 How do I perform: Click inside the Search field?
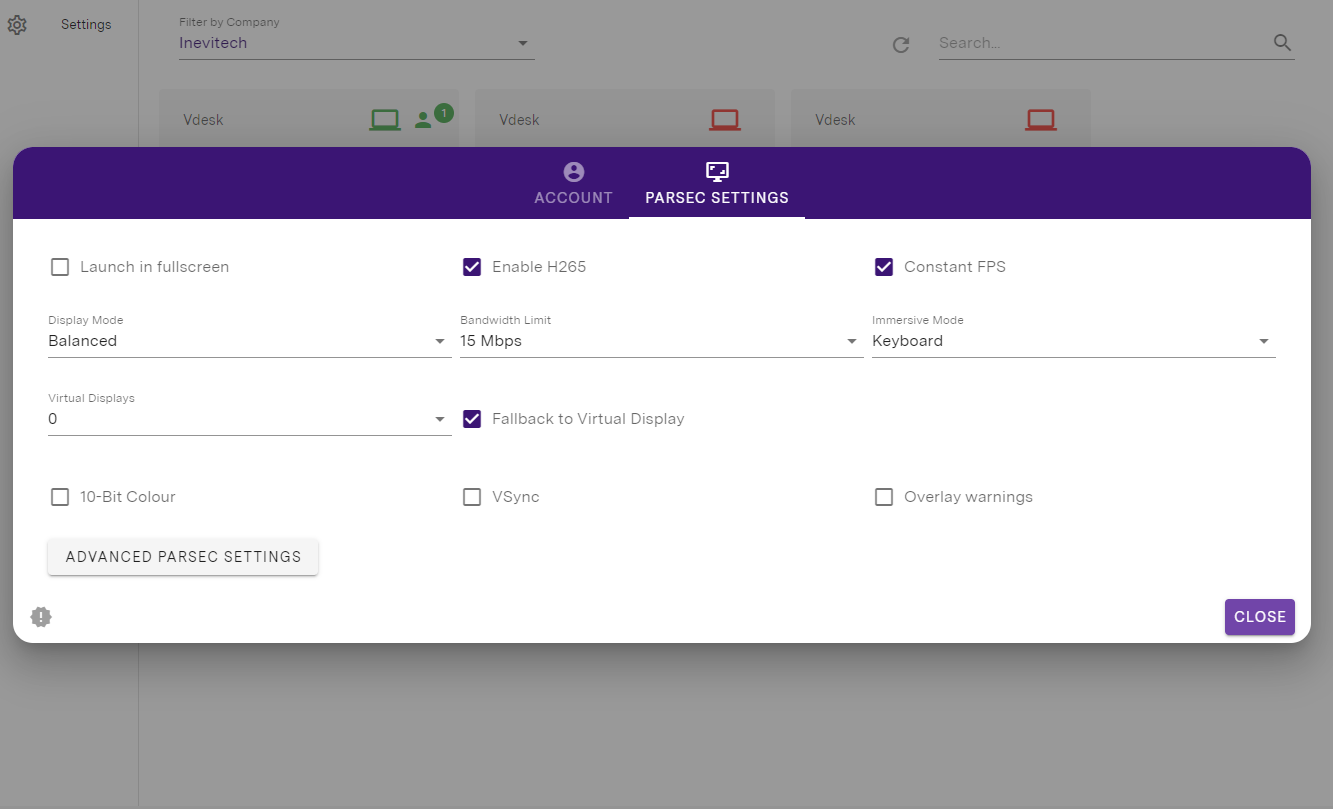click(x=1100, y=43)
